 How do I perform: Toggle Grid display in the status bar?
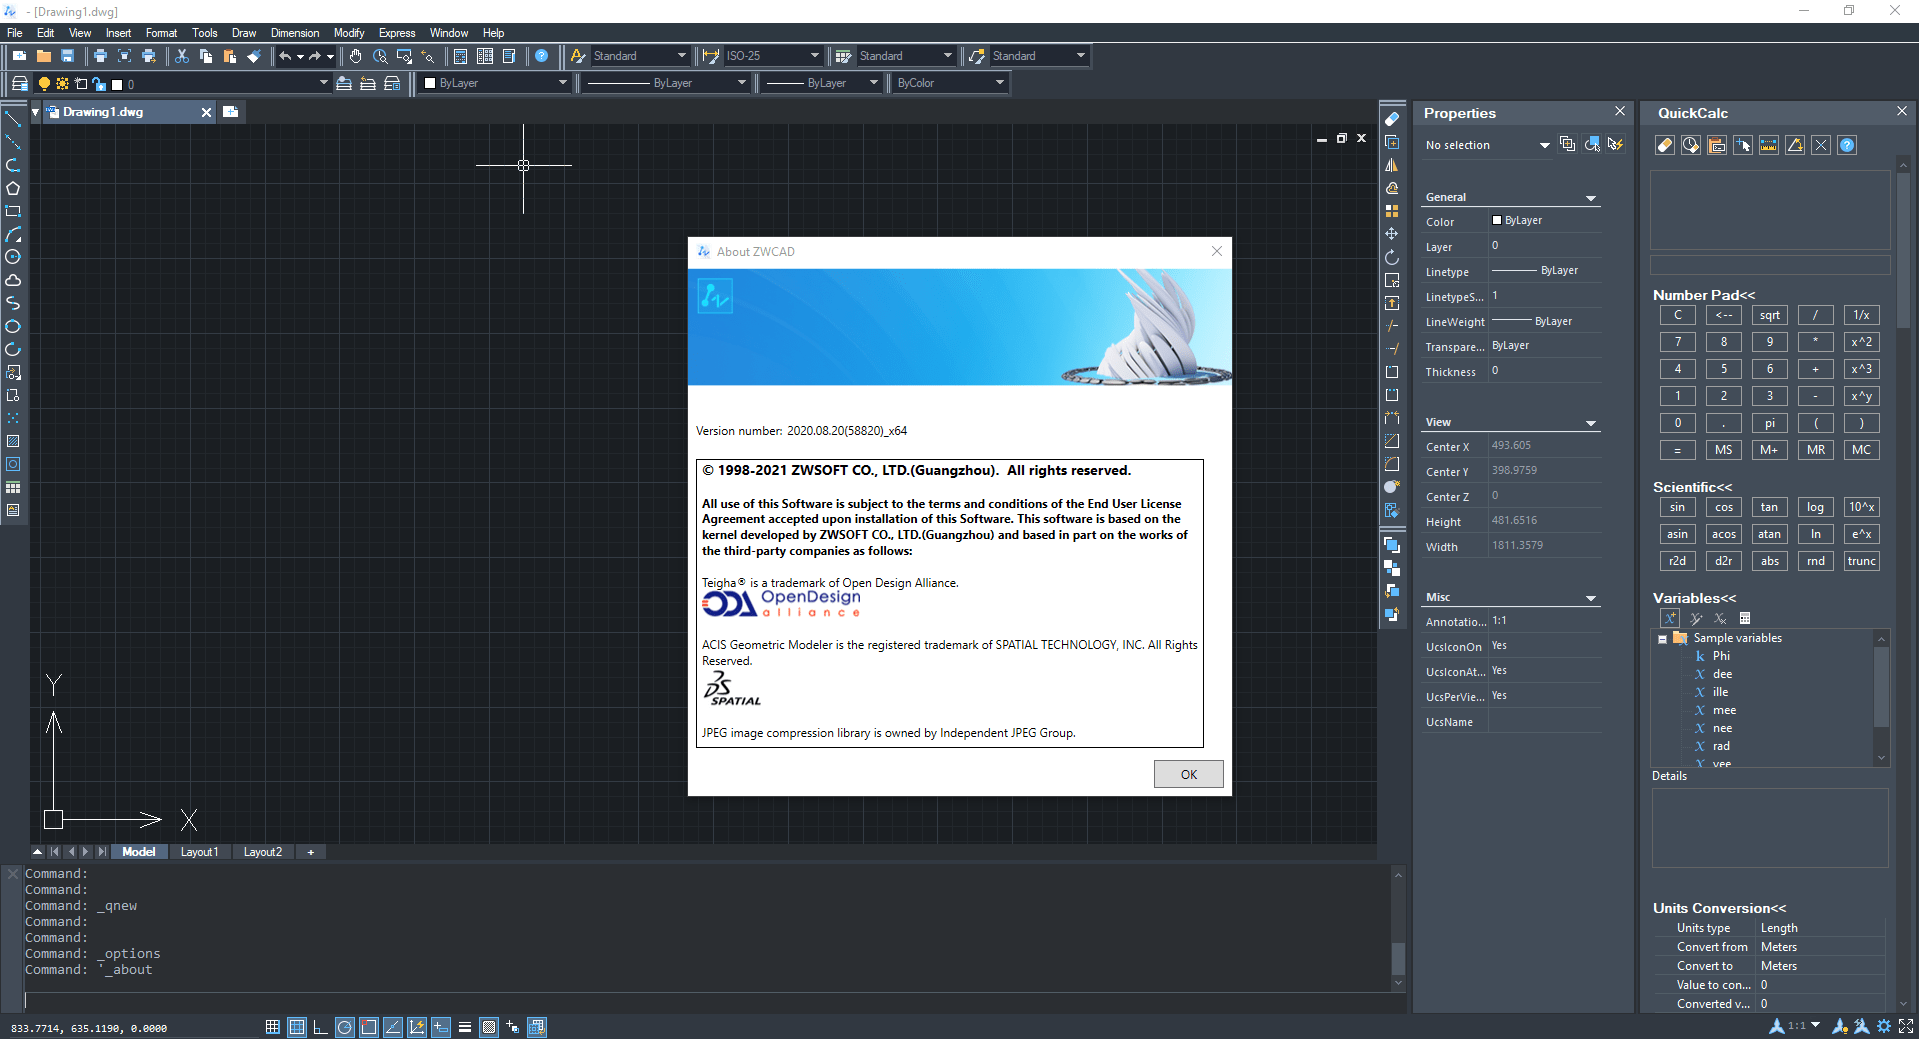click(297, 1027)
